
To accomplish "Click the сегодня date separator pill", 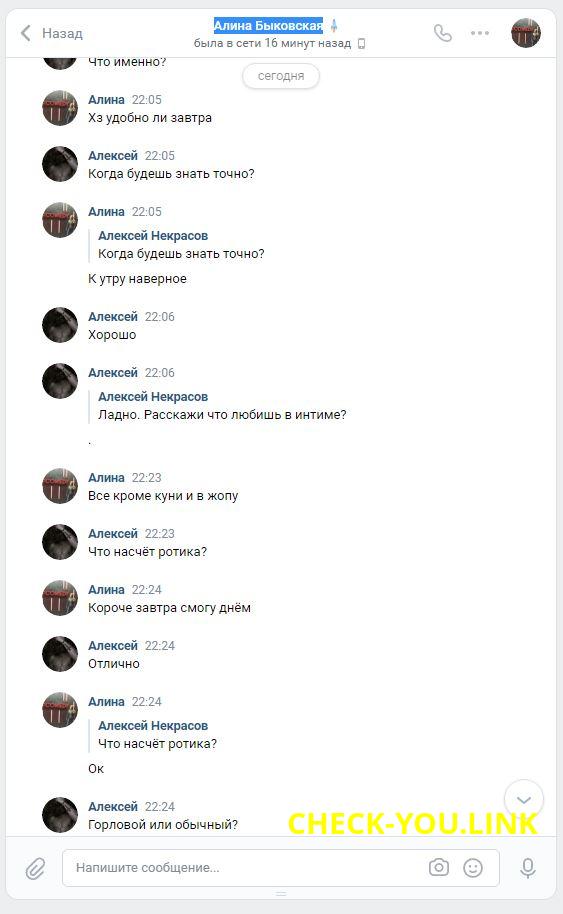I will 281,76.
